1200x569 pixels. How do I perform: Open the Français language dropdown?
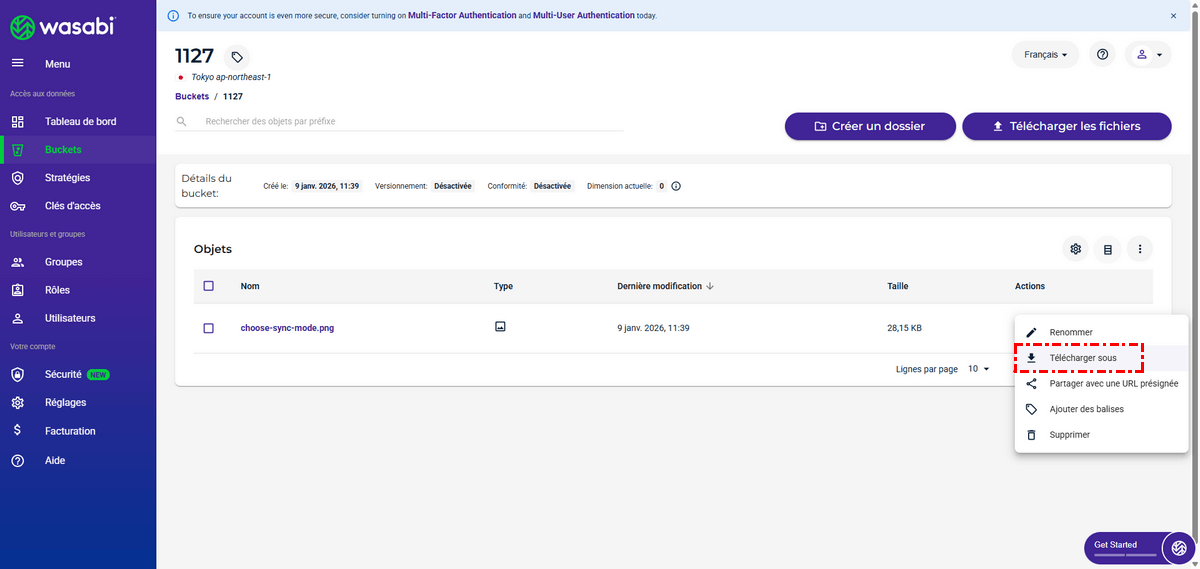[x=1045, y=55]
